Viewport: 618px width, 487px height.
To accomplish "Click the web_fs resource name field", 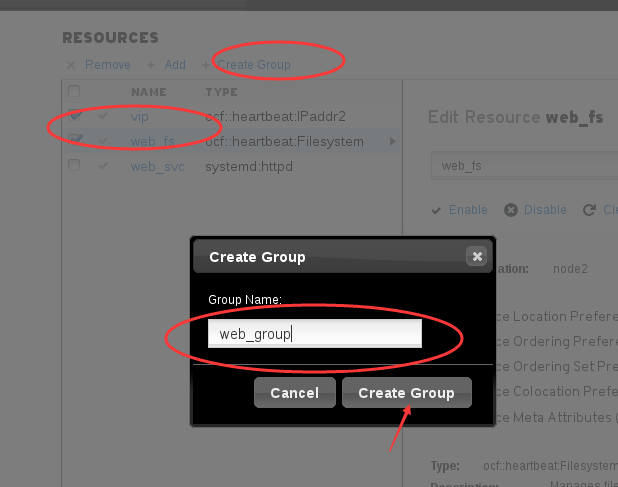I will [x=524, y=166].
